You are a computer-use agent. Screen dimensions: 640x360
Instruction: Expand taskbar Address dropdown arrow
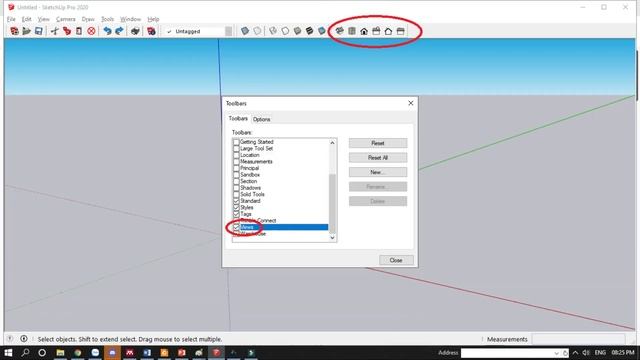[556, 353]
